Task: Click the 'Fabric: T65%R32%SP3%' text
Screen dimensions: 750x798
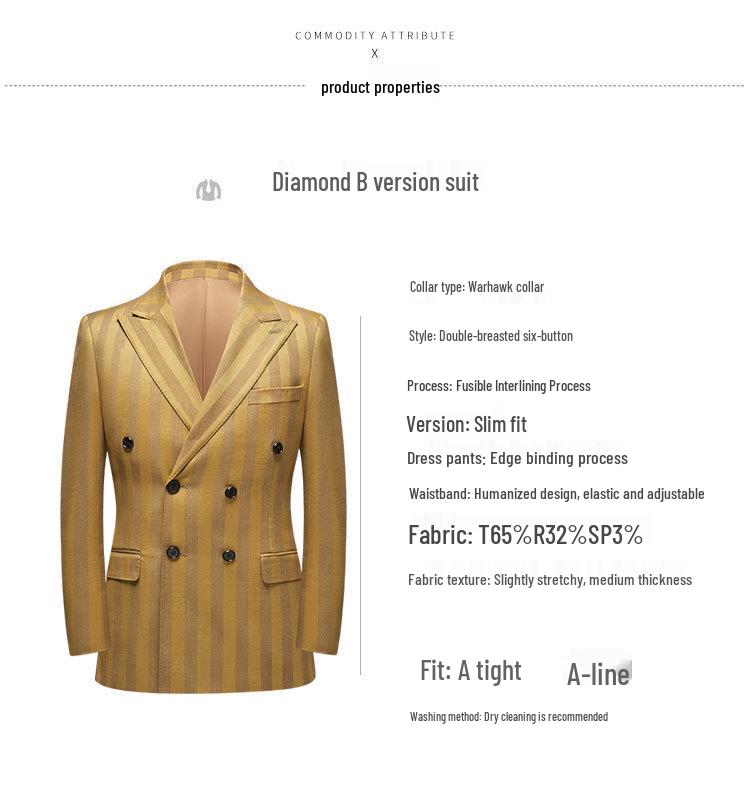Action: point(526,535)
